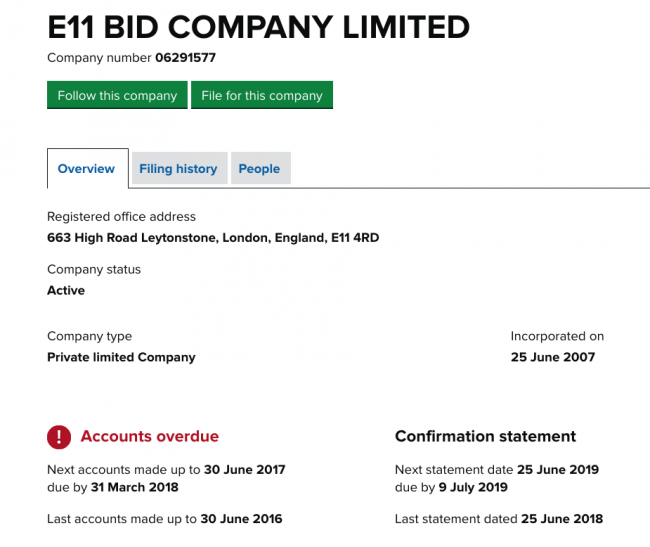Click last statement dated 25 June 2018

coord(562,519)
